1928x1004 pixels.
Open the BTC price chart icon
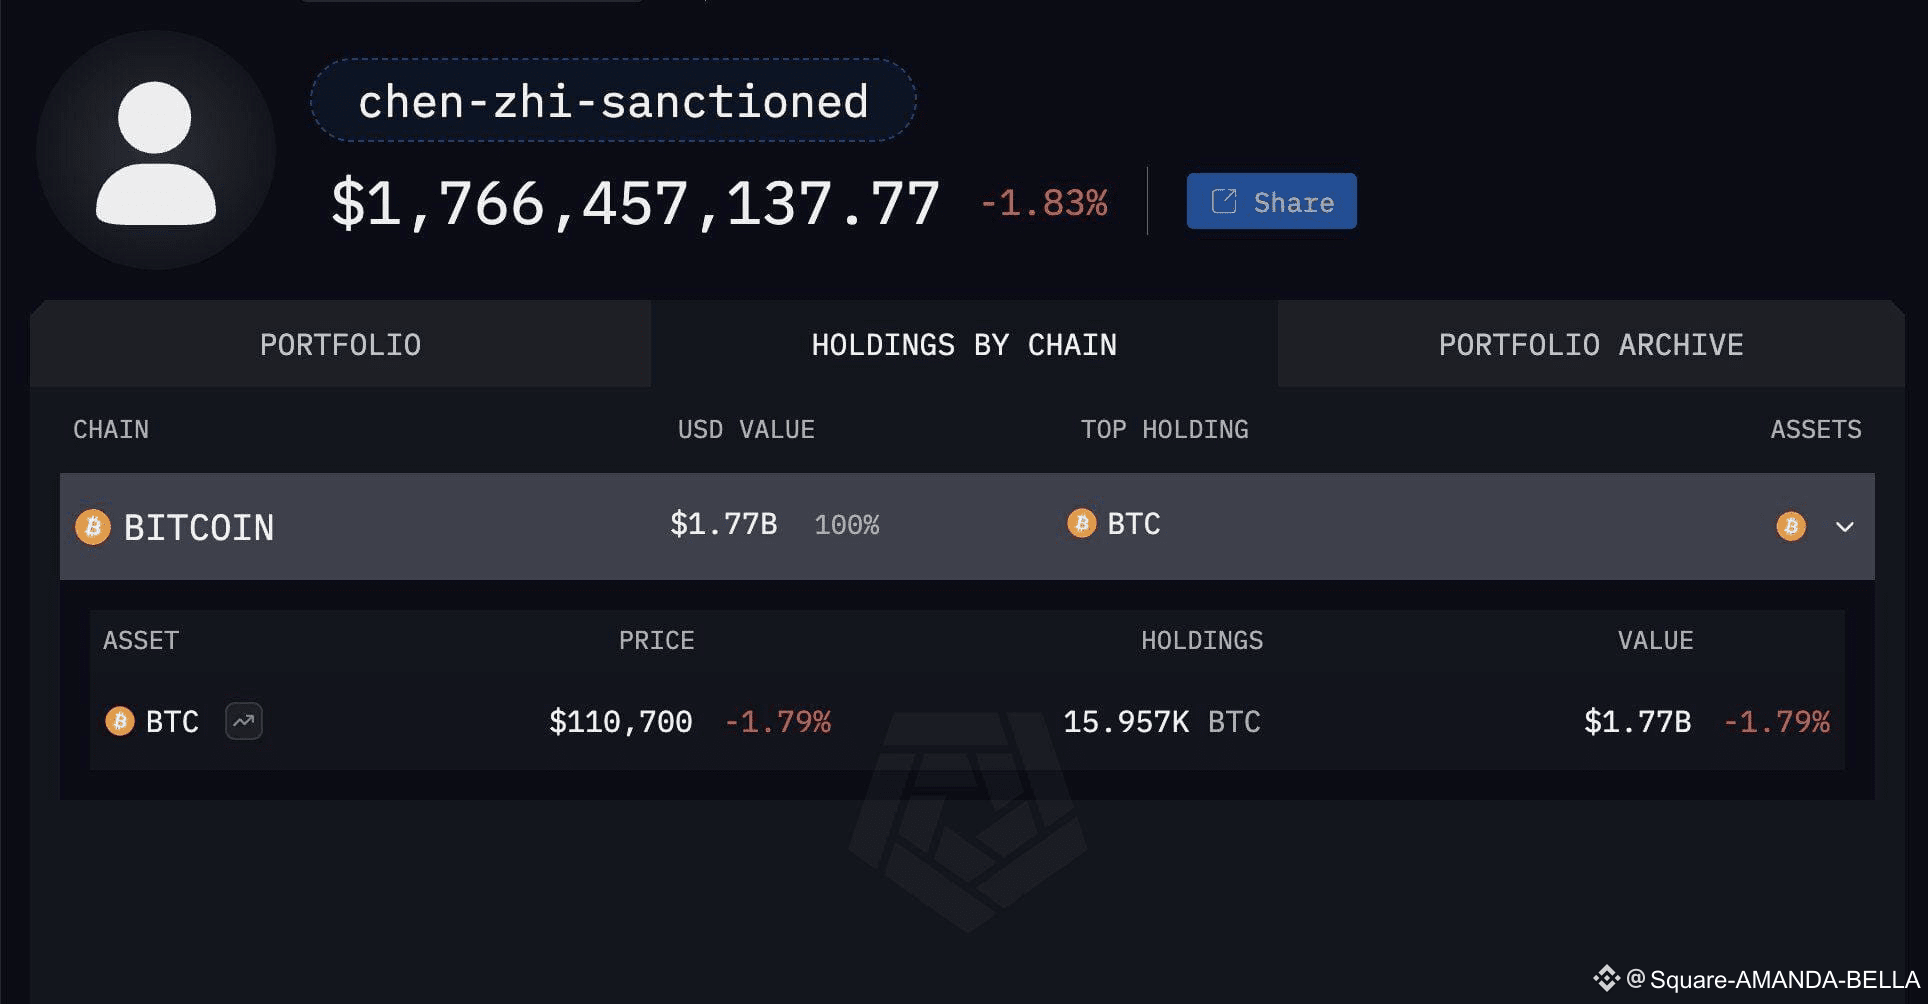pyautogui.click(x=242, y=721)
